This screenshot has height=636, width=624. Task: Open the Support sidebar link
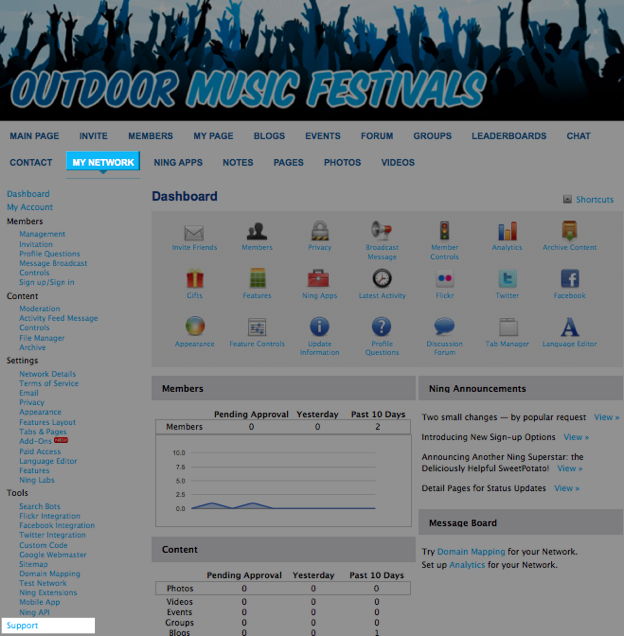(x=22, y=625)
